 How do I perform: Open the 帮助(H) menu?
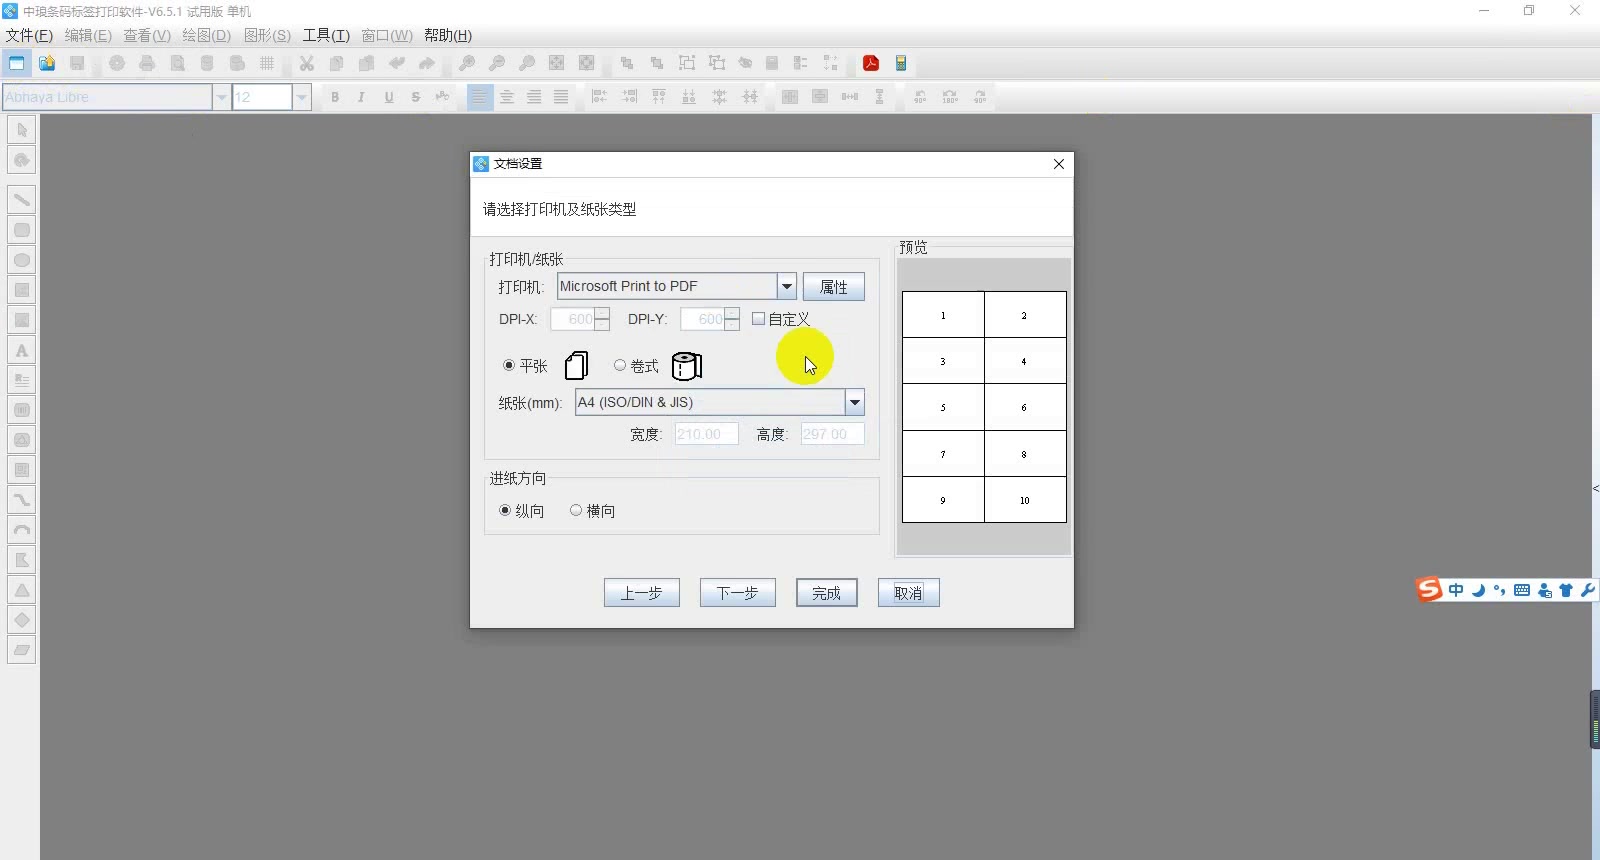point(448,35)
